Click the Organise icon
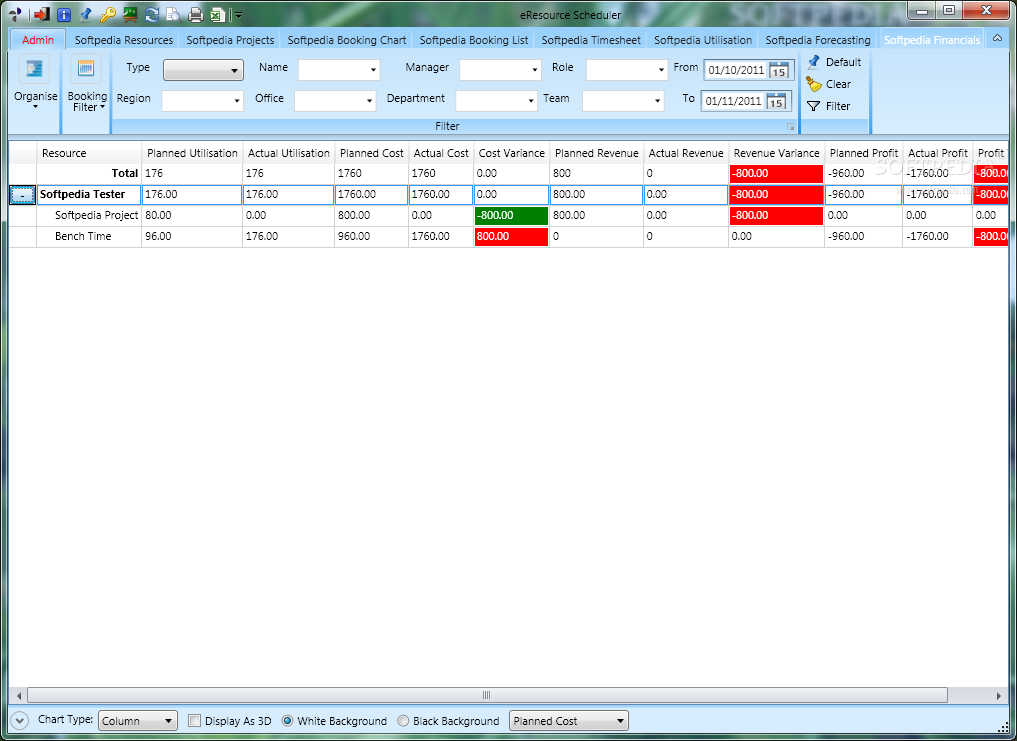This screenshot has height=741, width=1017. click(34, 68)
